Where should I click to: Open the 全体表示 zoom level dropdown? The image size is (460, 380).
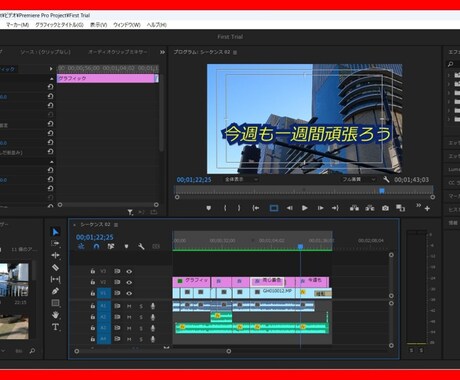(241, 179)
